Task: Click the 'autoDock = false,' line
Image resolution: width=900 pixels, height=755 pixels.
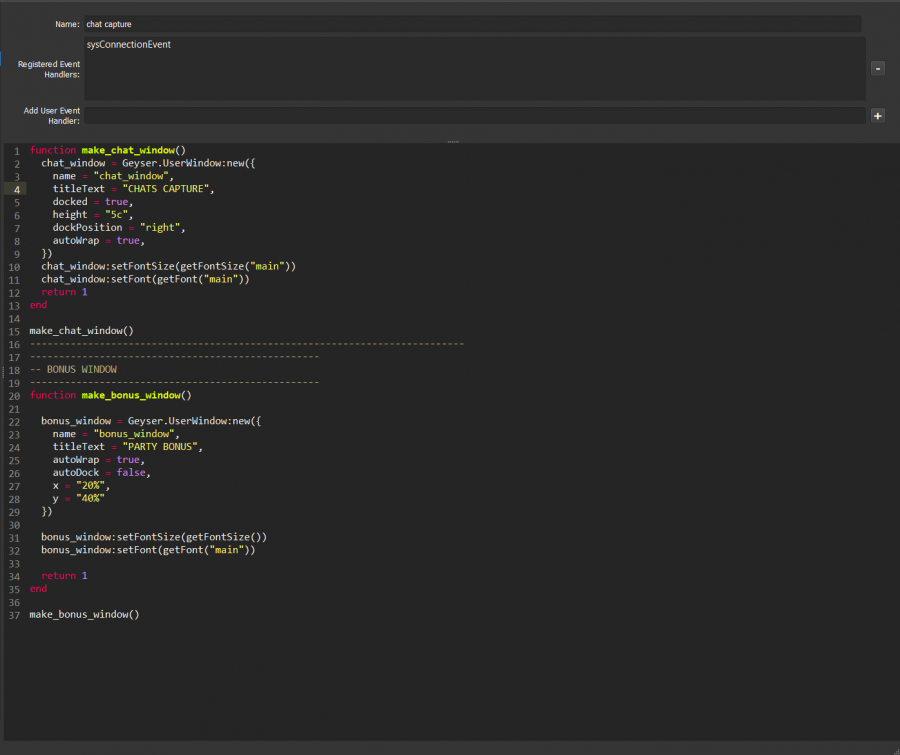Action: coord(102,473)
